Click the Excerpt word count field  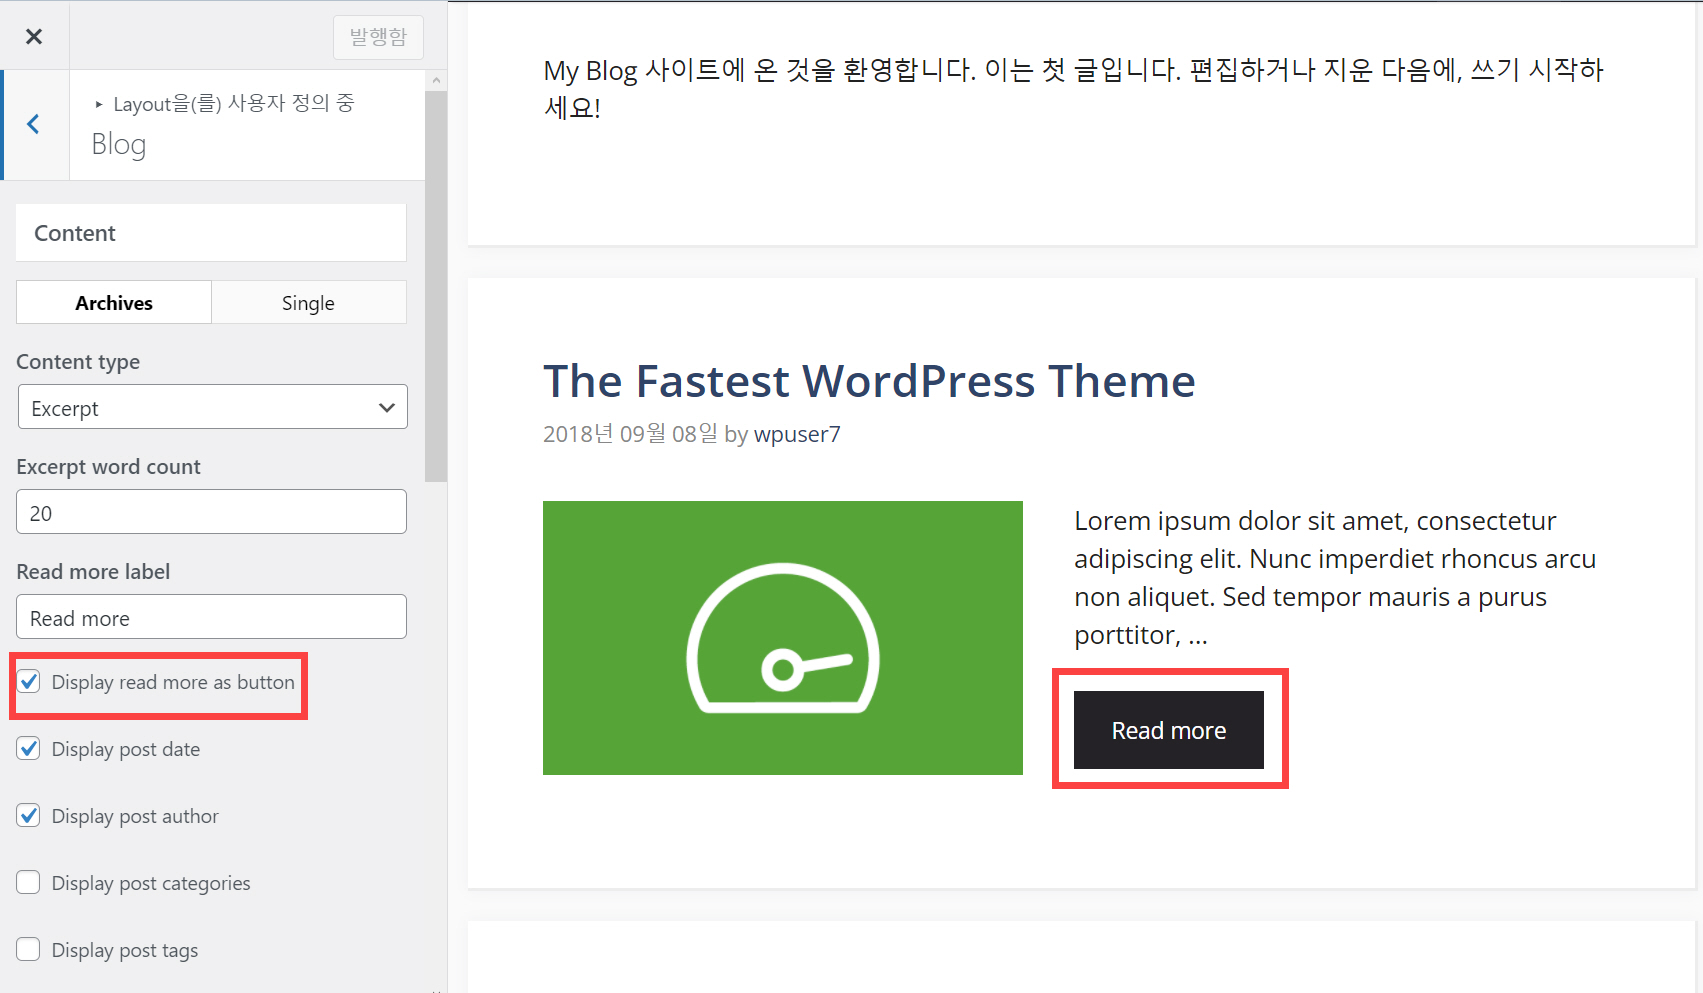click(211, 511)
